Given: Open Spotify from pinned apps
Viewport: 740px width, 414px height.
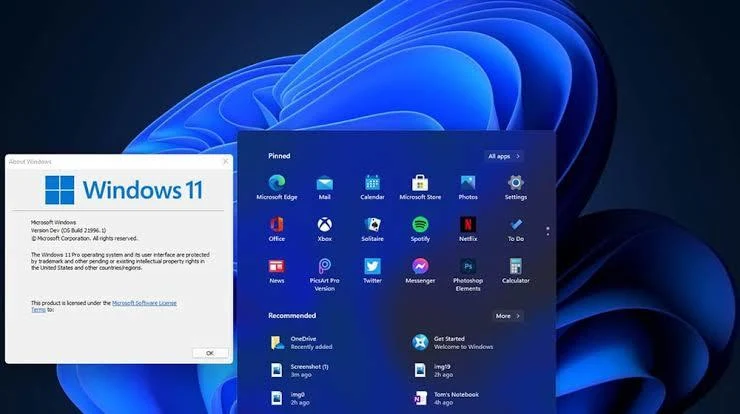Looking at the screenshot, I should click(x=420, y=229).
